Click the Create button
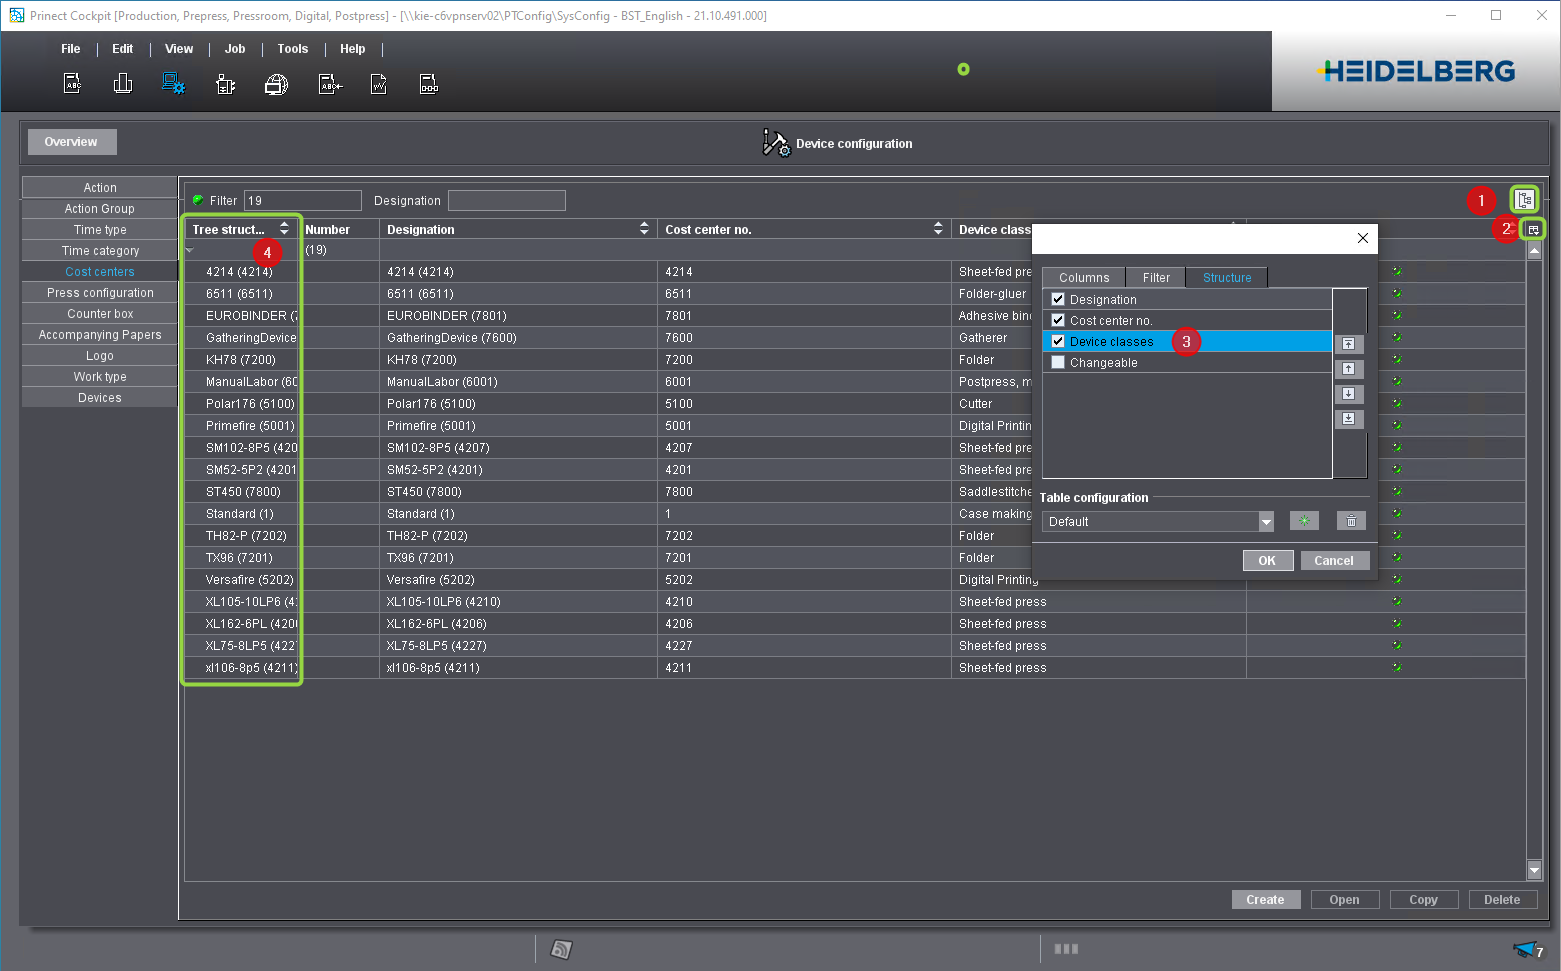1561x971 pixels. [x=1265, y=899]
